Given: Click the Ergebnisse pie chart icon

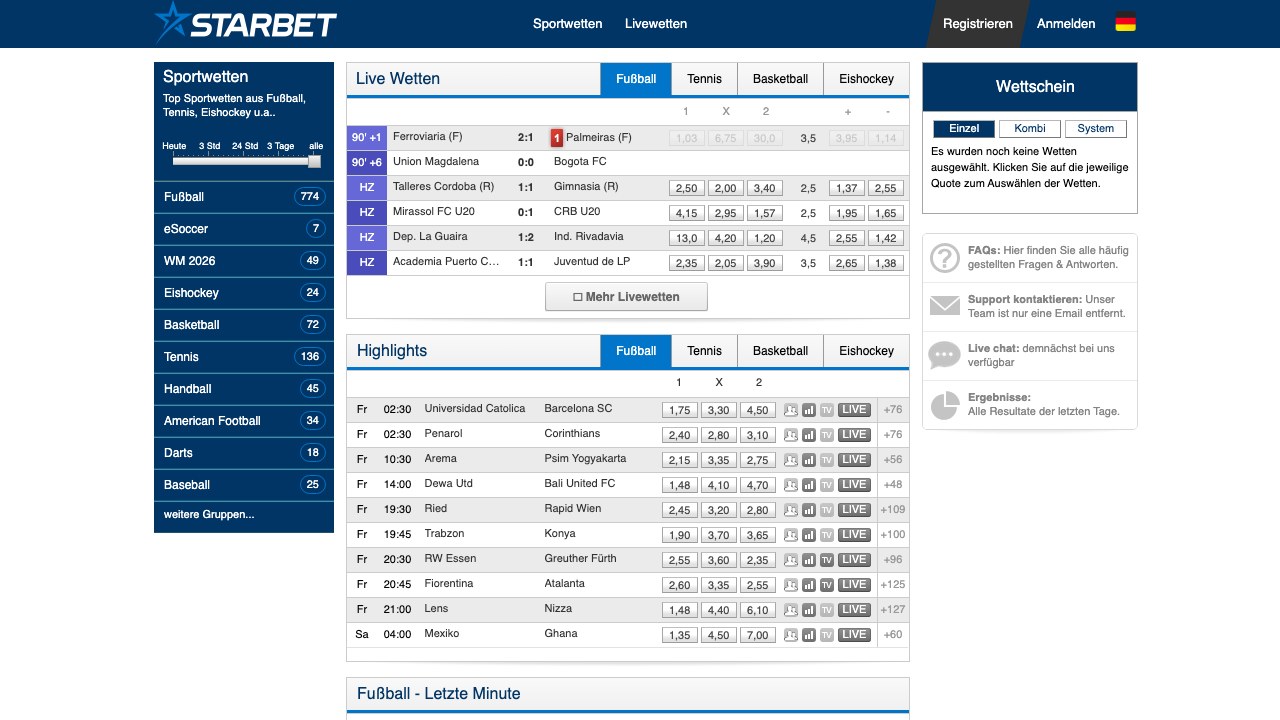Looking at the screenshot, I should [x=945, y=405].
